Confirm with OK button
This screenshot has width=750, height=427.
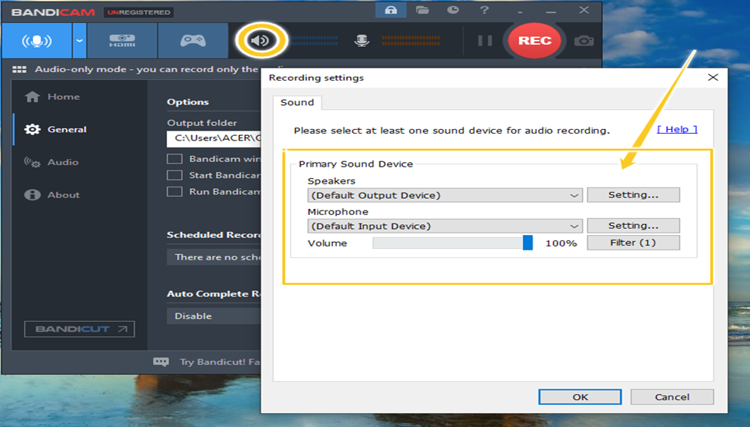coord(580,397)
